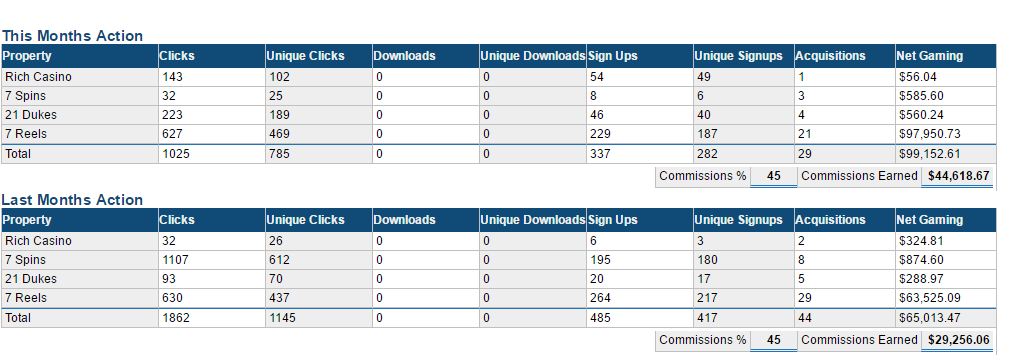This screenshot has width=1009, height=360.
Task: Click the 1862 total clicks cell
Action: tap(212, 318)
